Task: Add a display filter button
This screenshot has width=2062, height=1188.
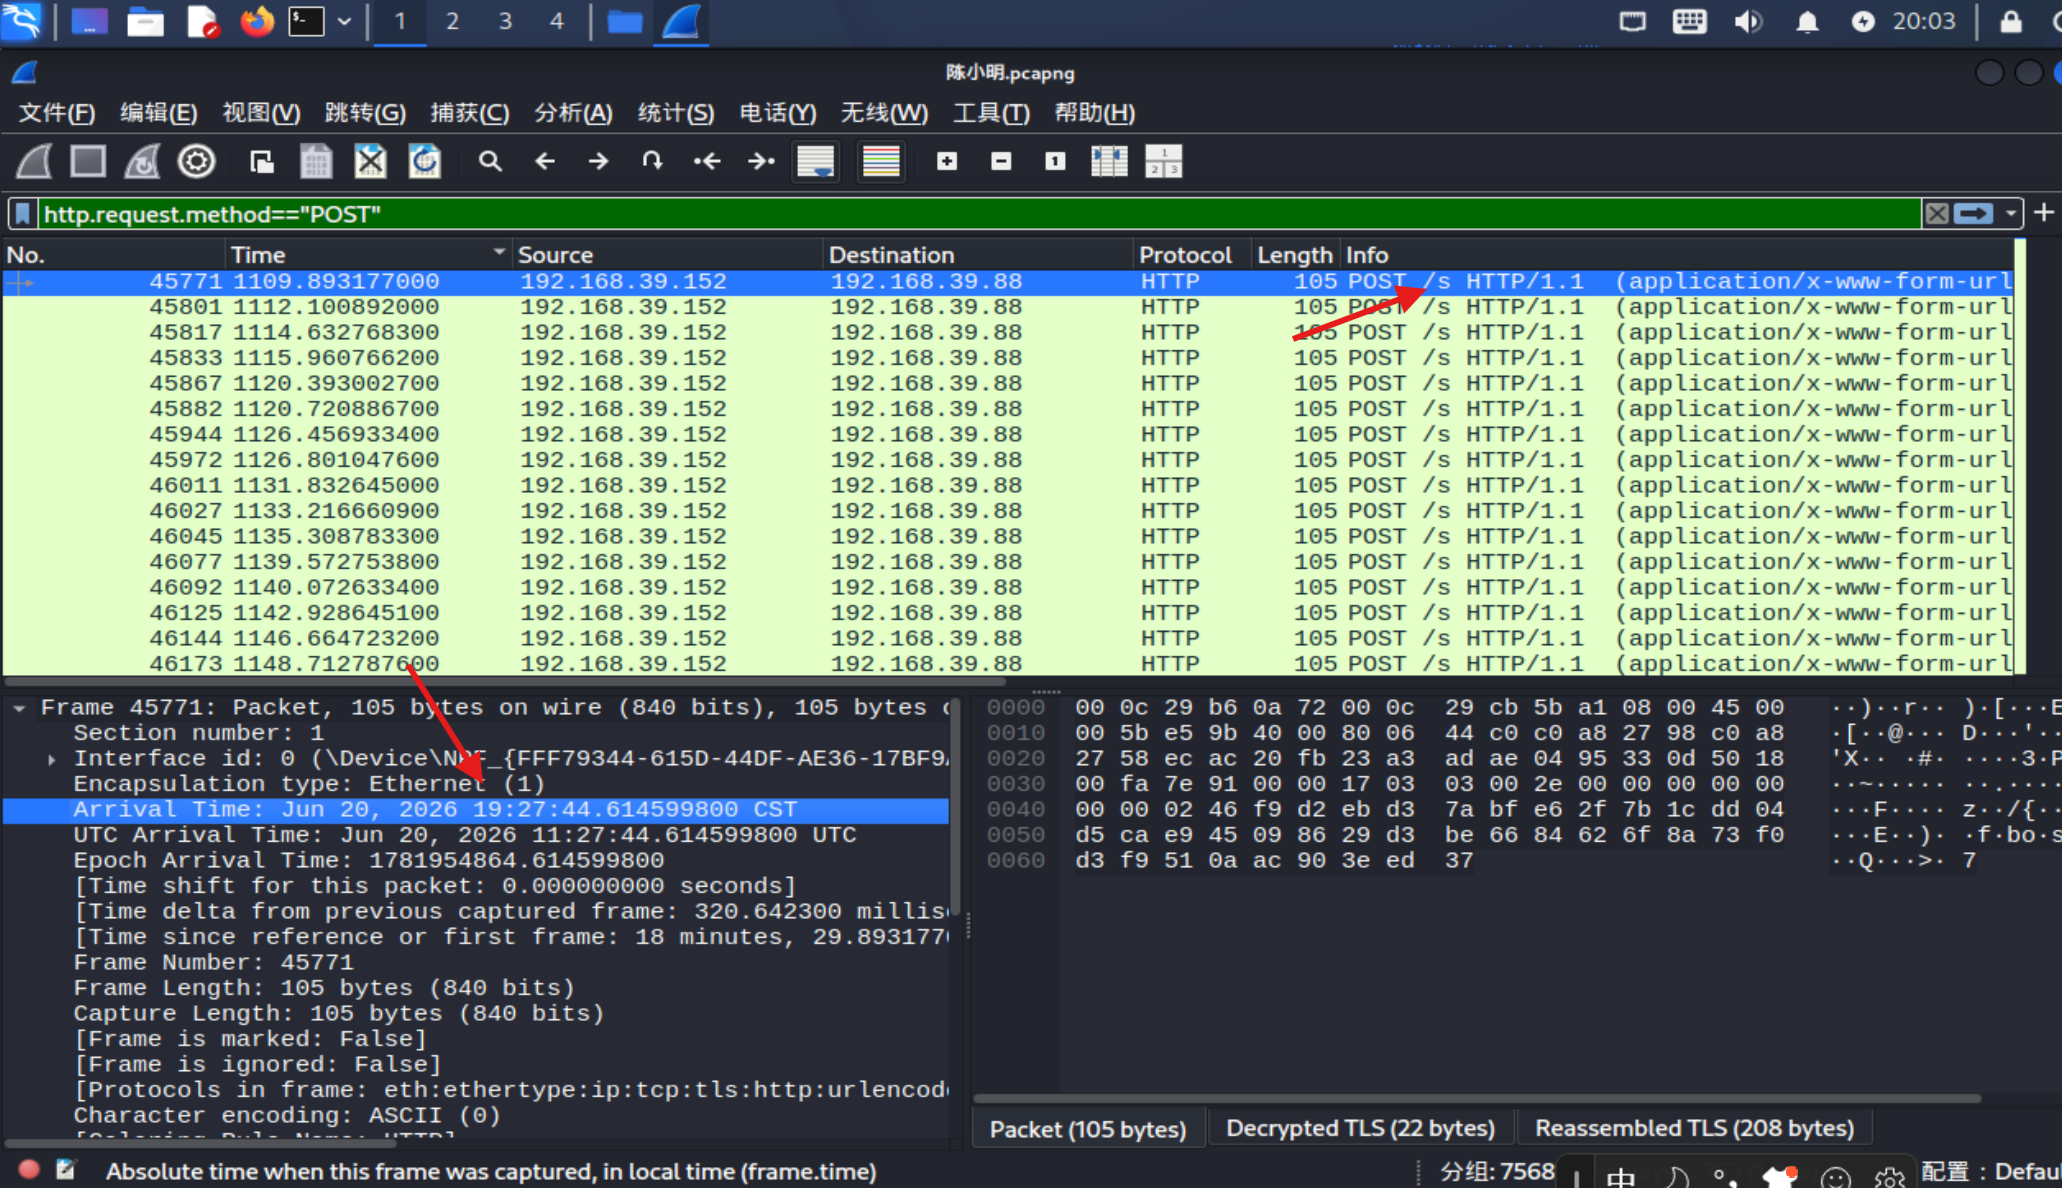Action: tap(2044, 212)
